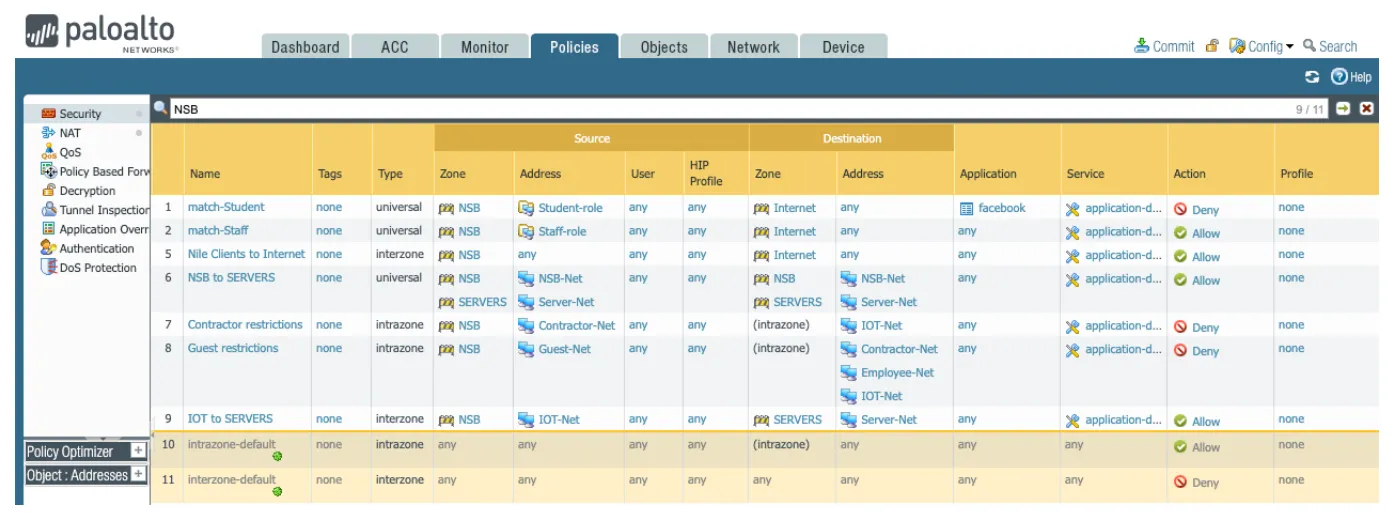
Task: Click the facebook application icon in match-Student row
Action: click(x=966, y=209)
